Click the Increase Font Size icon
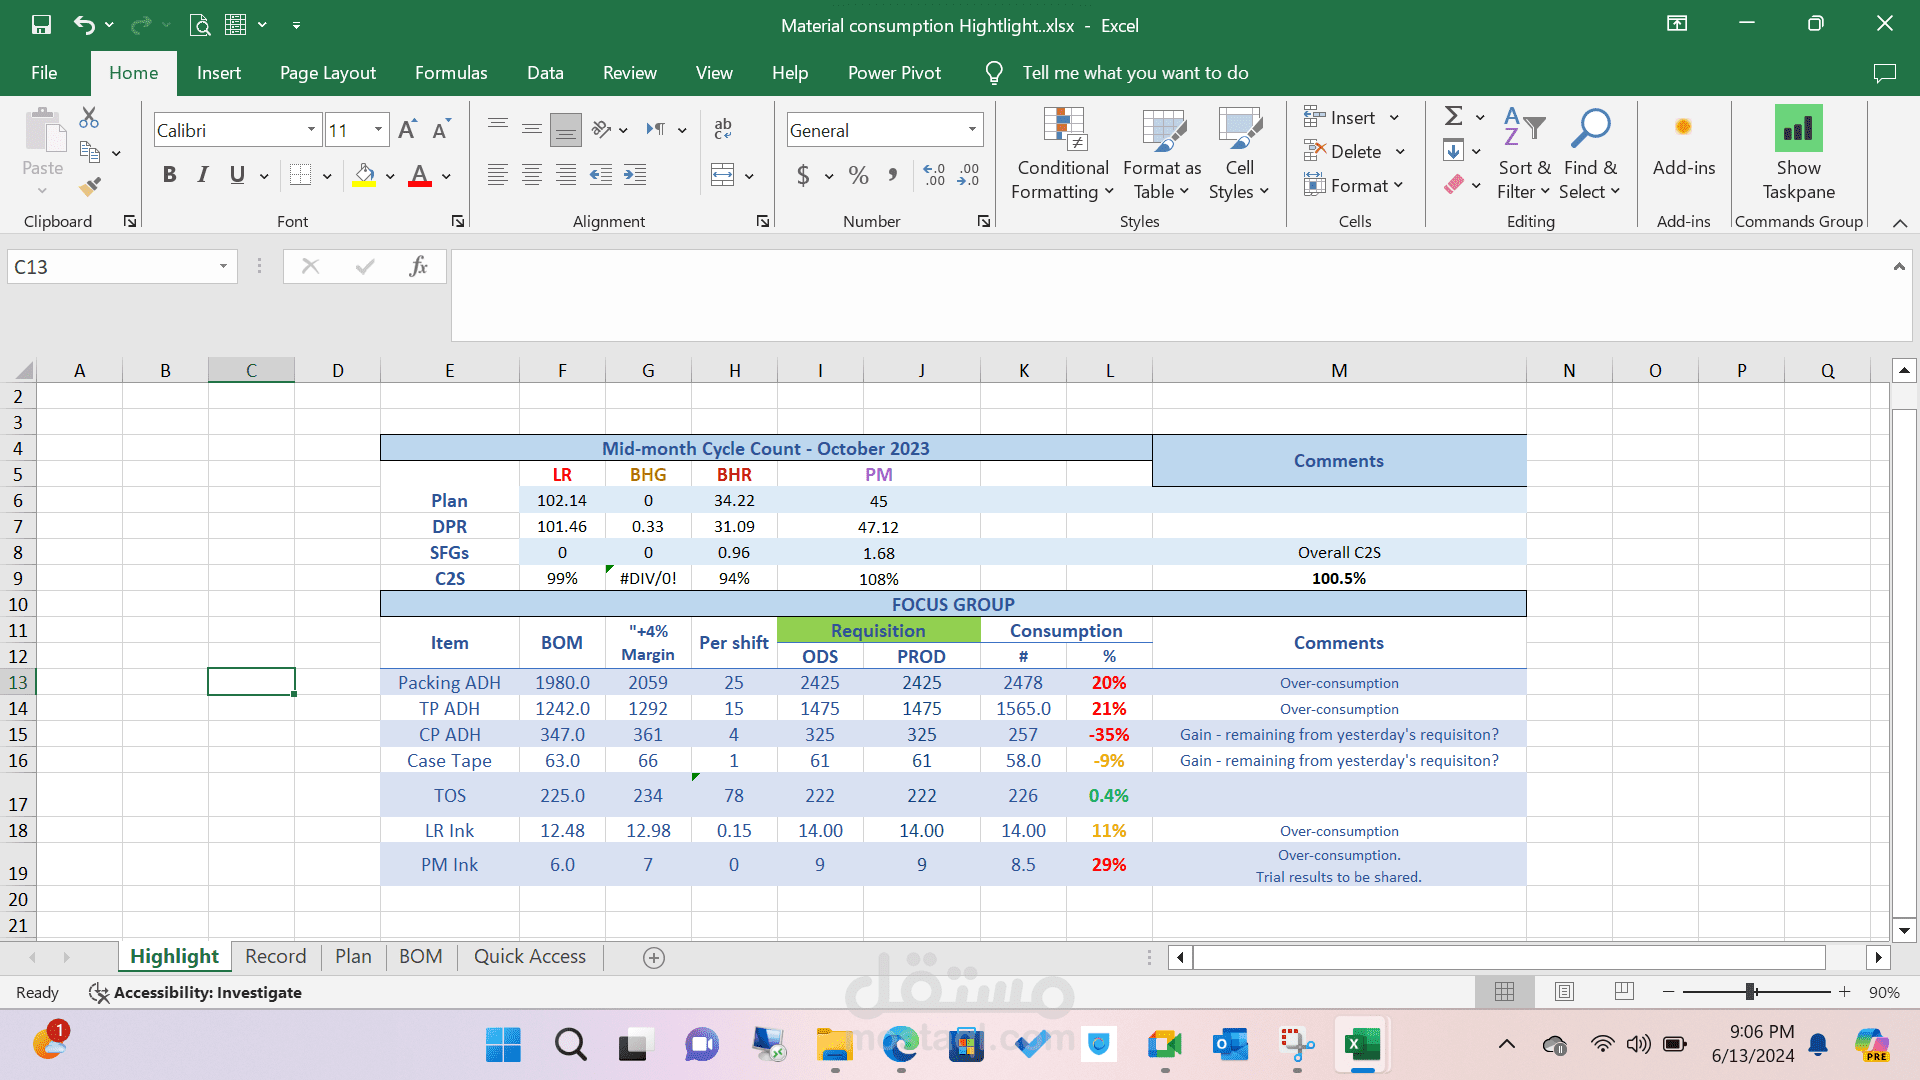 tap(407, 130)
